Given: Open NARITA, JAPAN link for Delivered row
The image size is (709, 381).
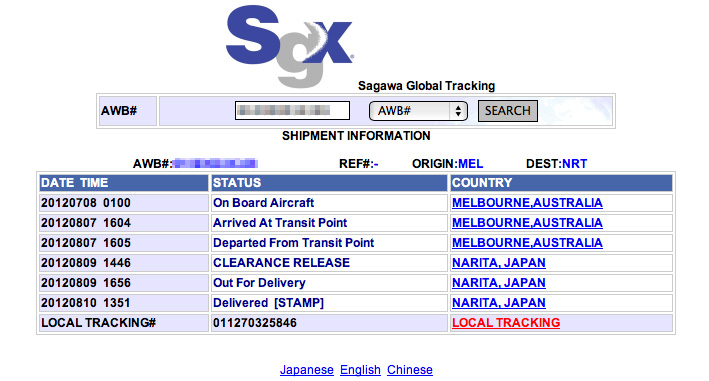Looking at the screenshot, I should tap(499, 302).
